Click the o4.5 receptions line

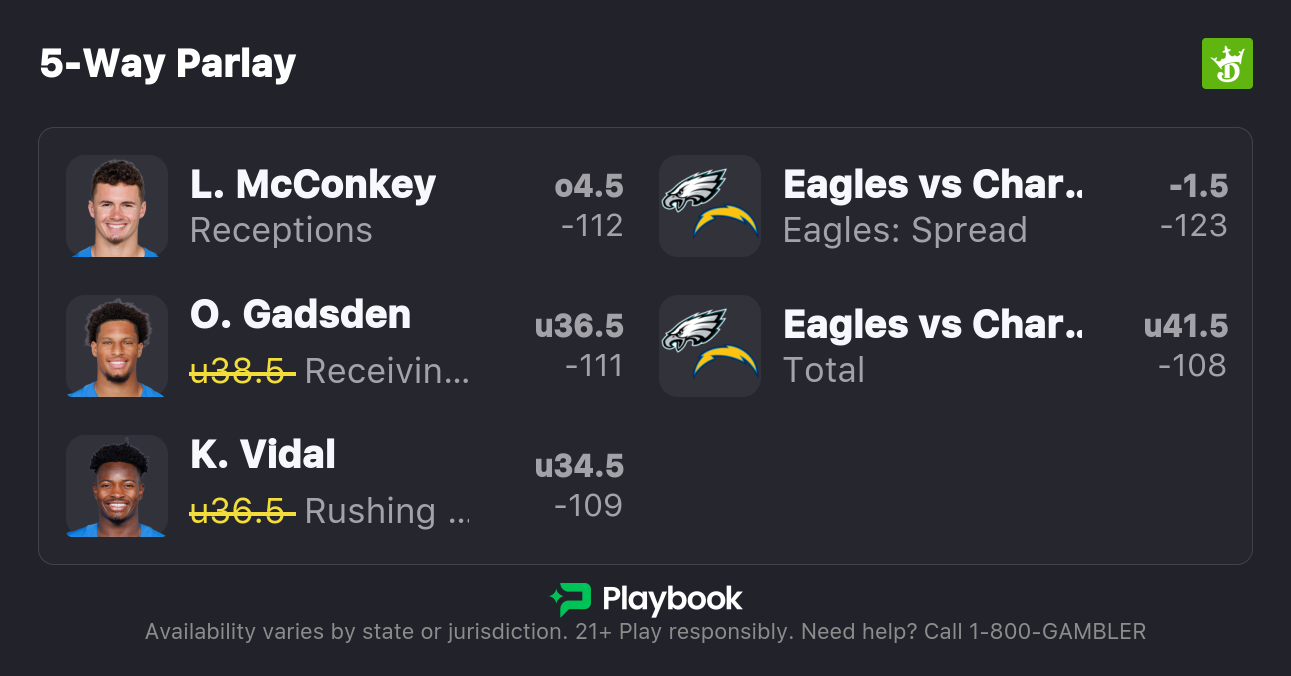589,186
